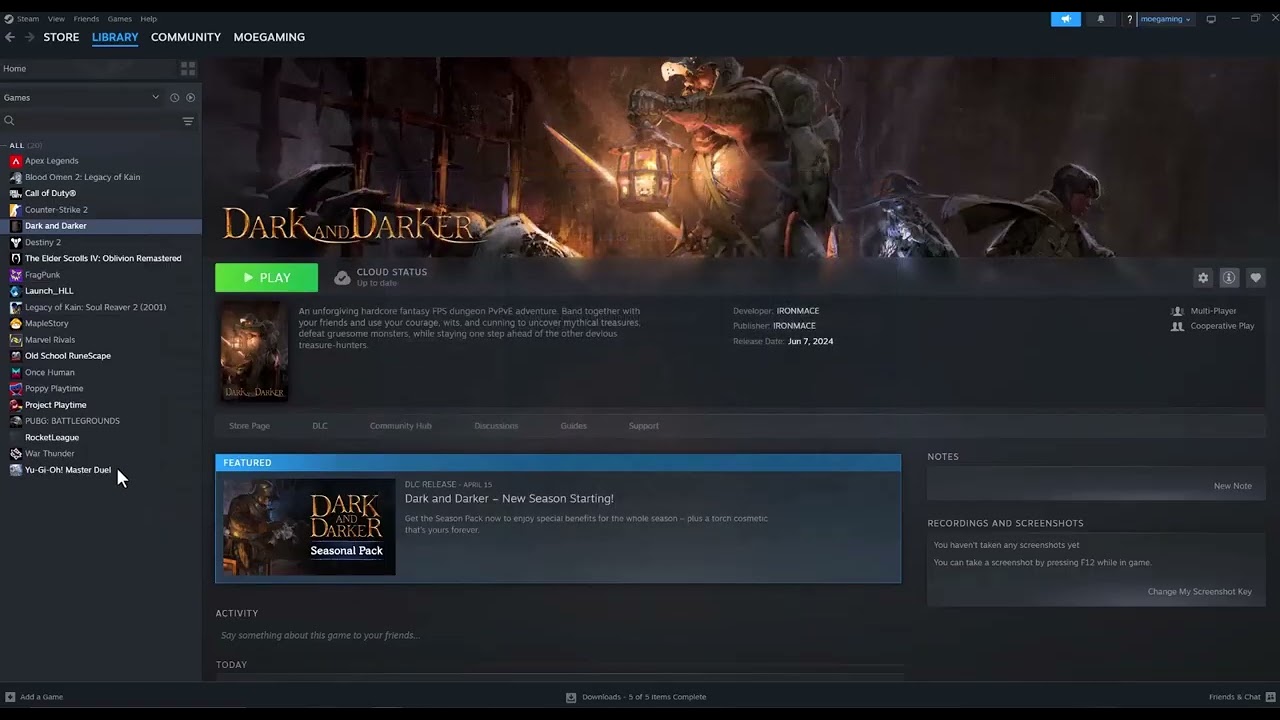1280x720 pixels.
Task: Open the Games menu in menu bar
Action: click(x=120, y=19)
